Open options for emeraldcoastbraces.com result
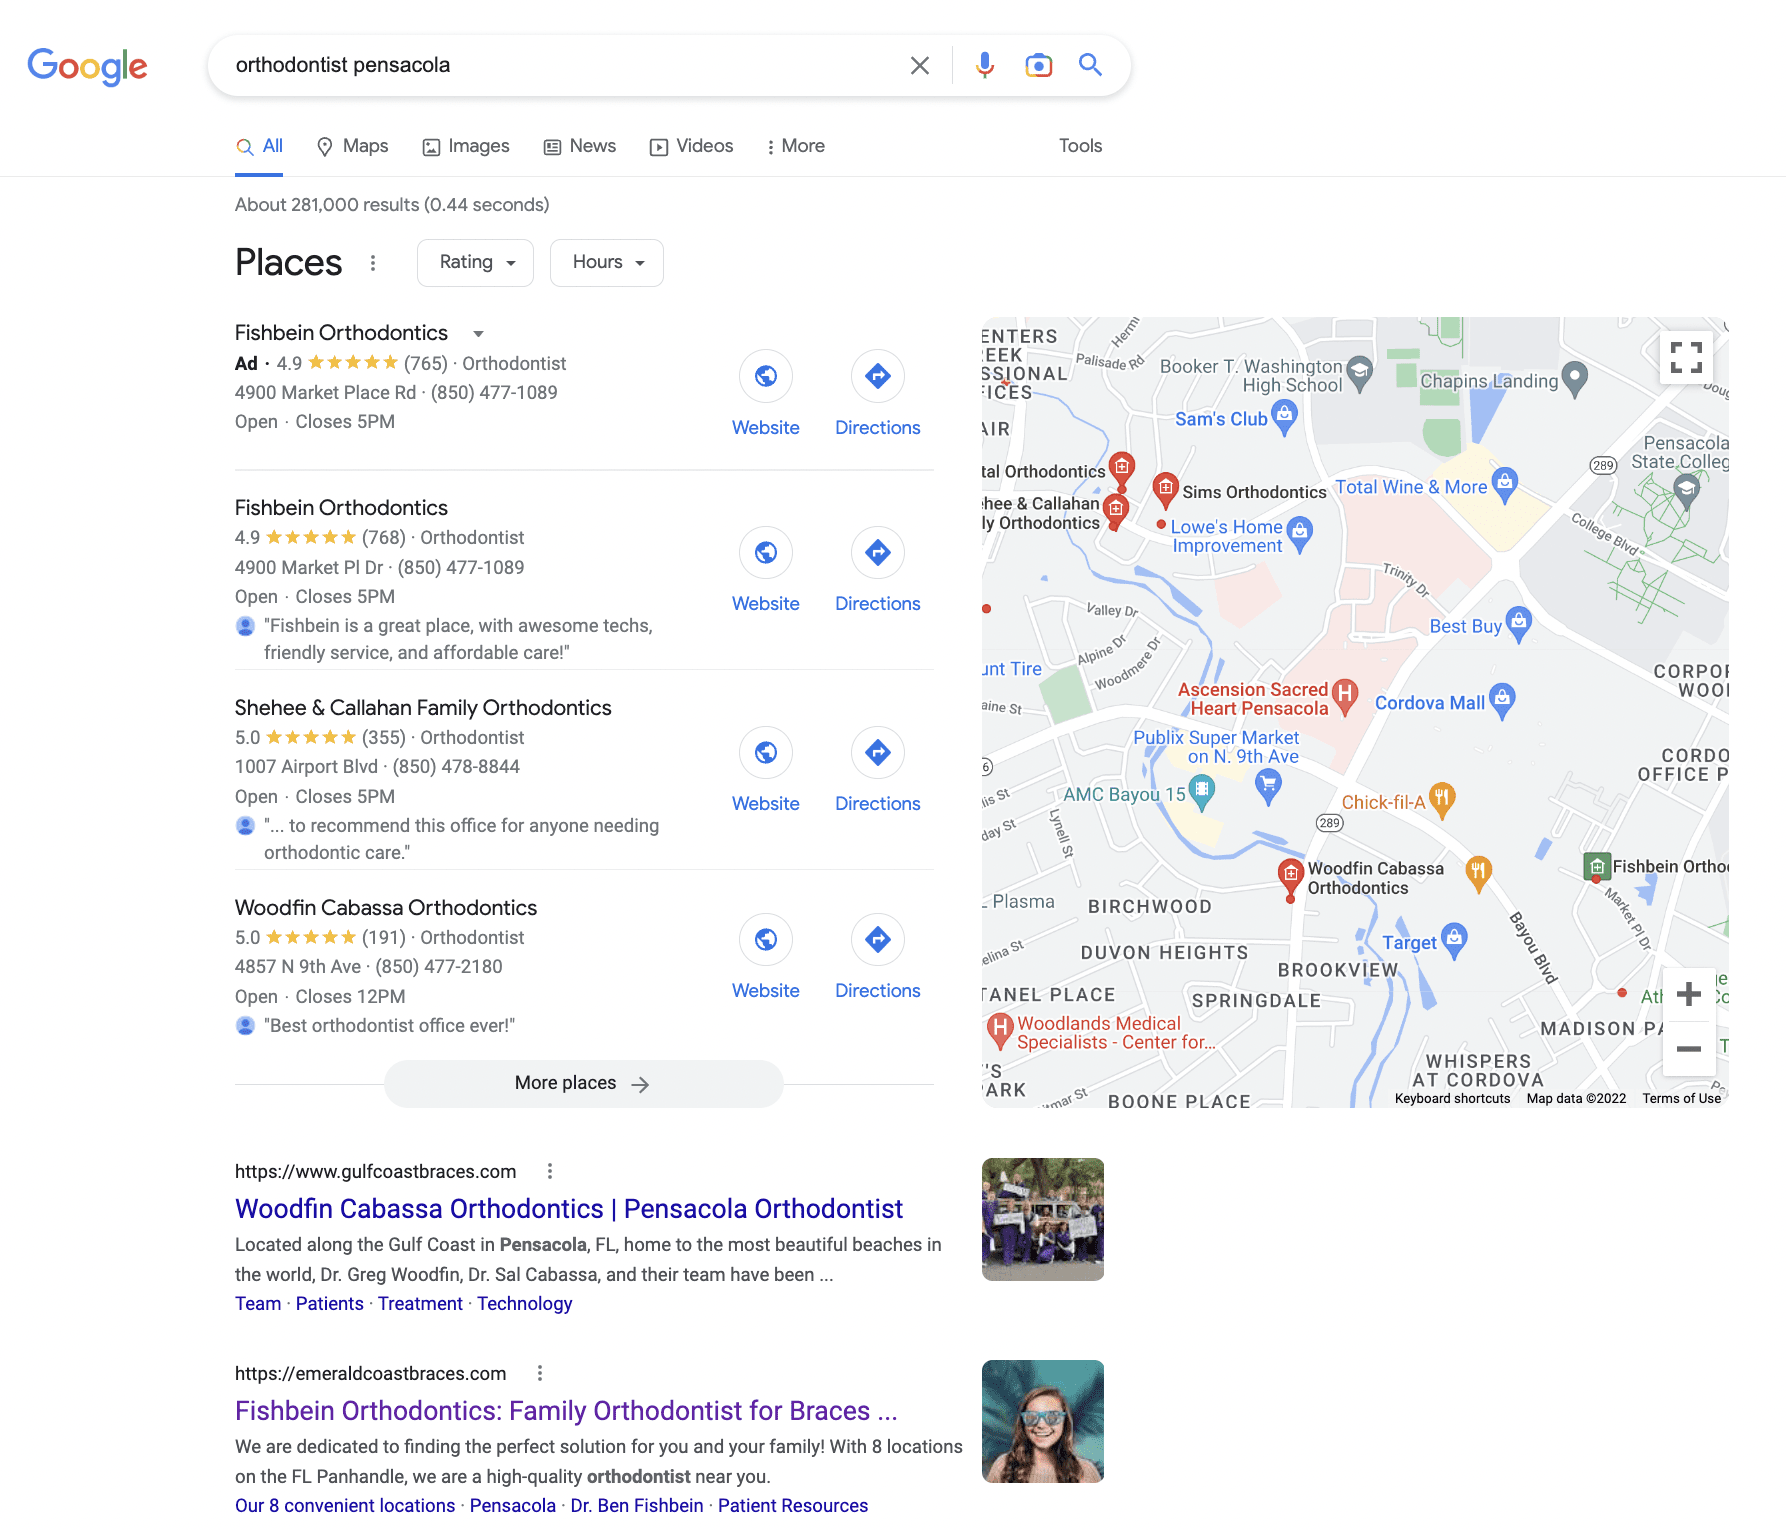Image resolution: width=1786 pixels, height=1530 pixels. click(540, 1373)
